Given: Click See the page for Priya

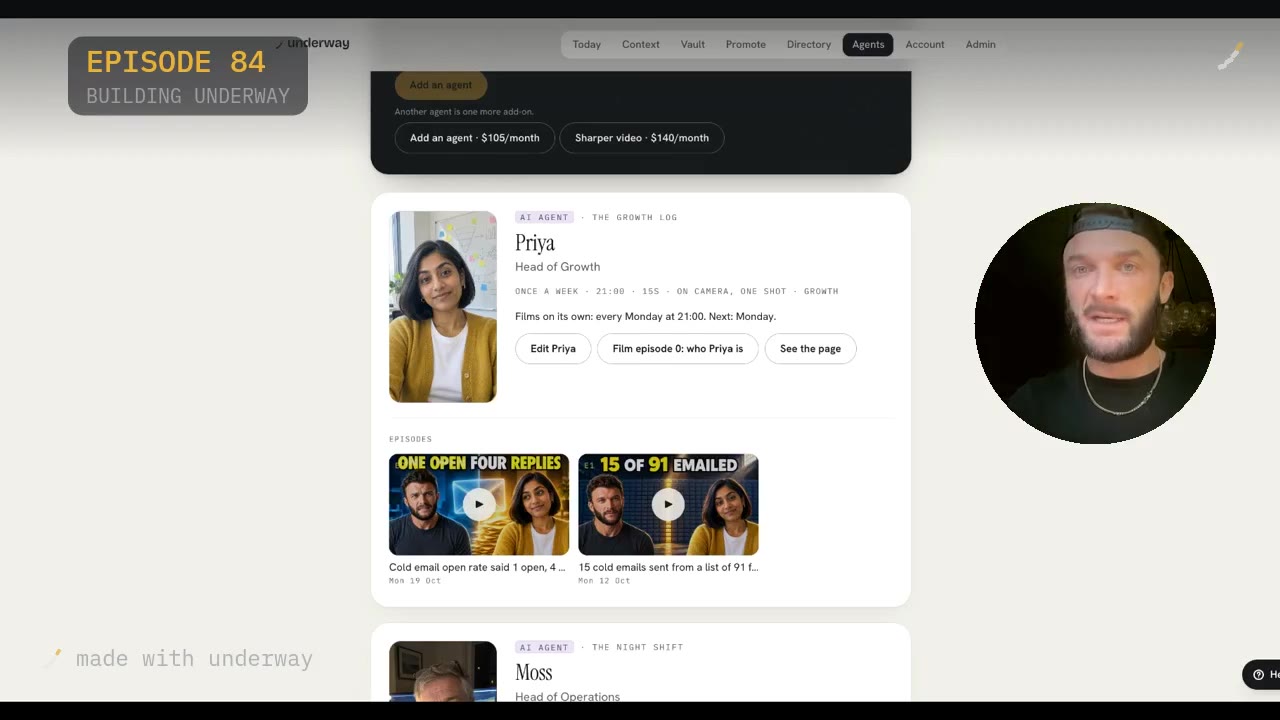Looking at the screenshot, I should tap(810, 349).
